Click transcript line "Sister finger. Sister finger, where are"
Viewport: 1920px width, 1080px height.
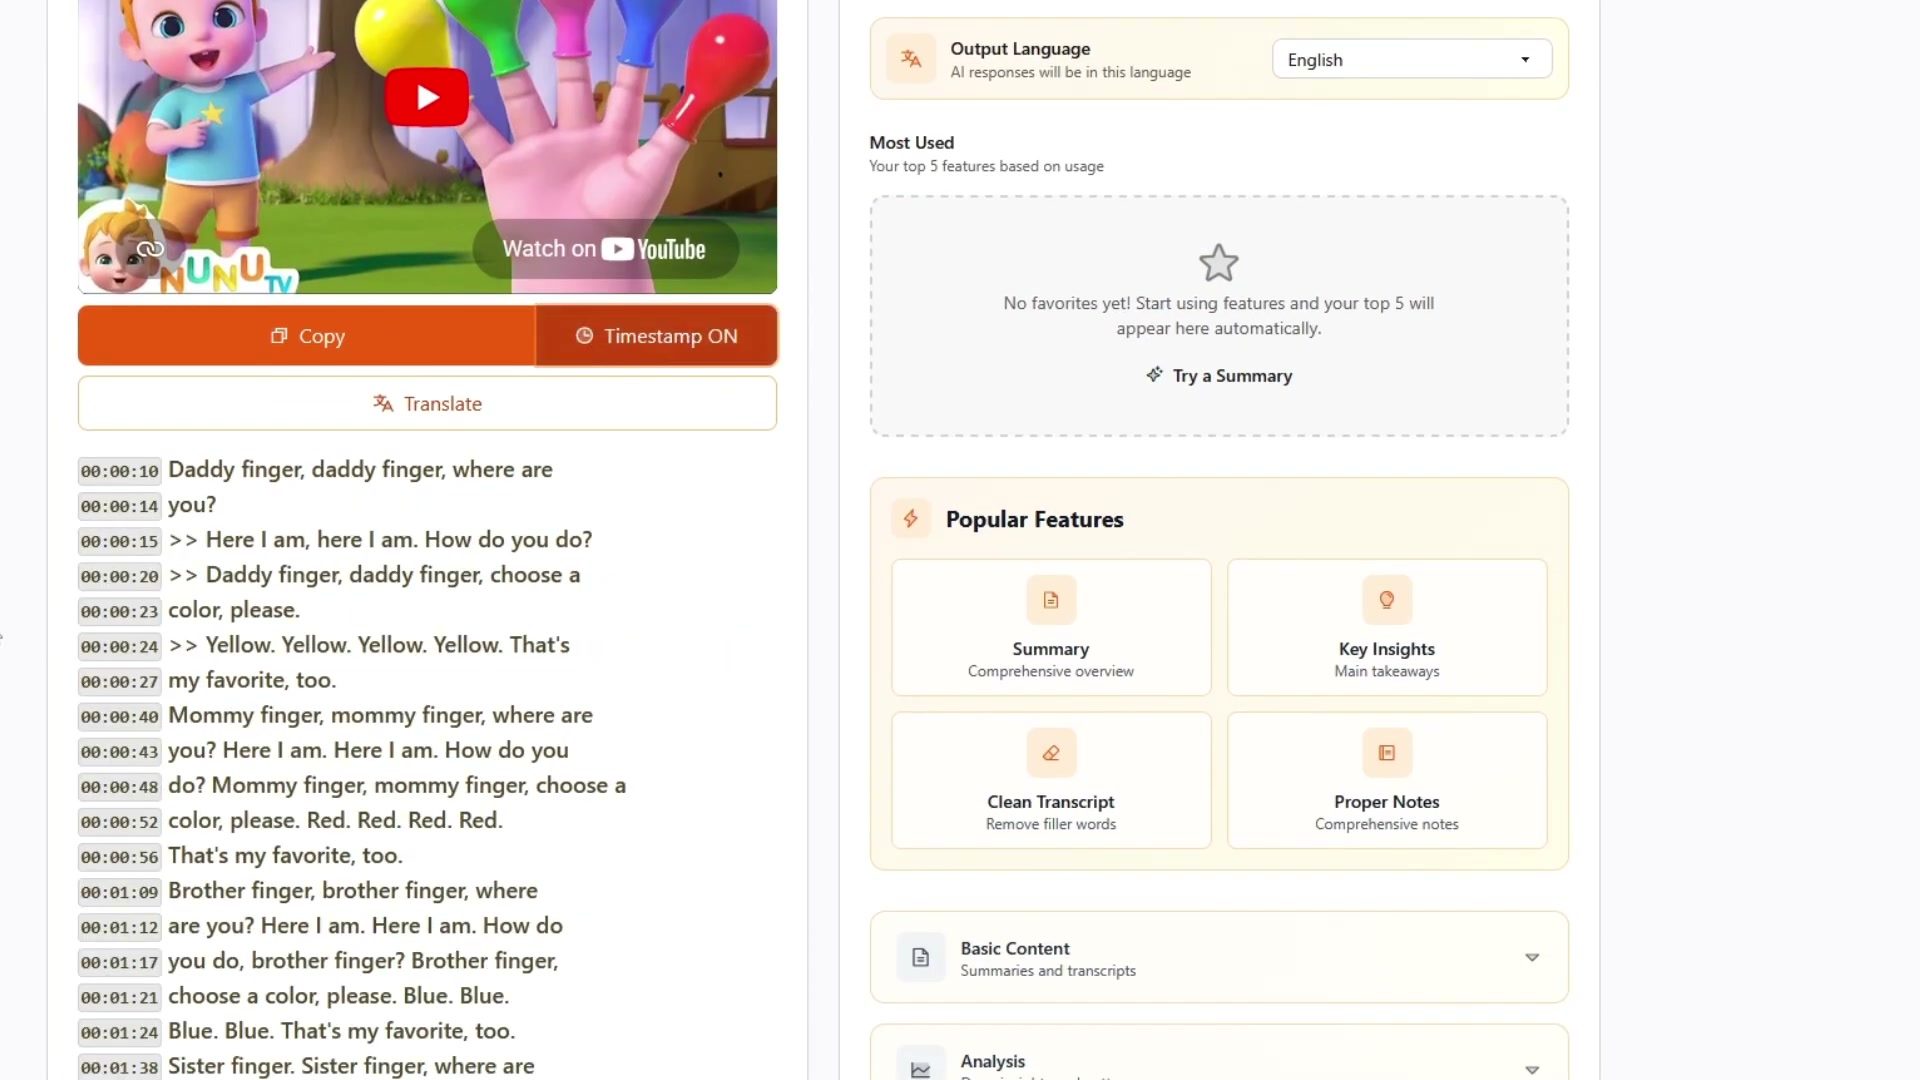click(x=351, y=1066)
